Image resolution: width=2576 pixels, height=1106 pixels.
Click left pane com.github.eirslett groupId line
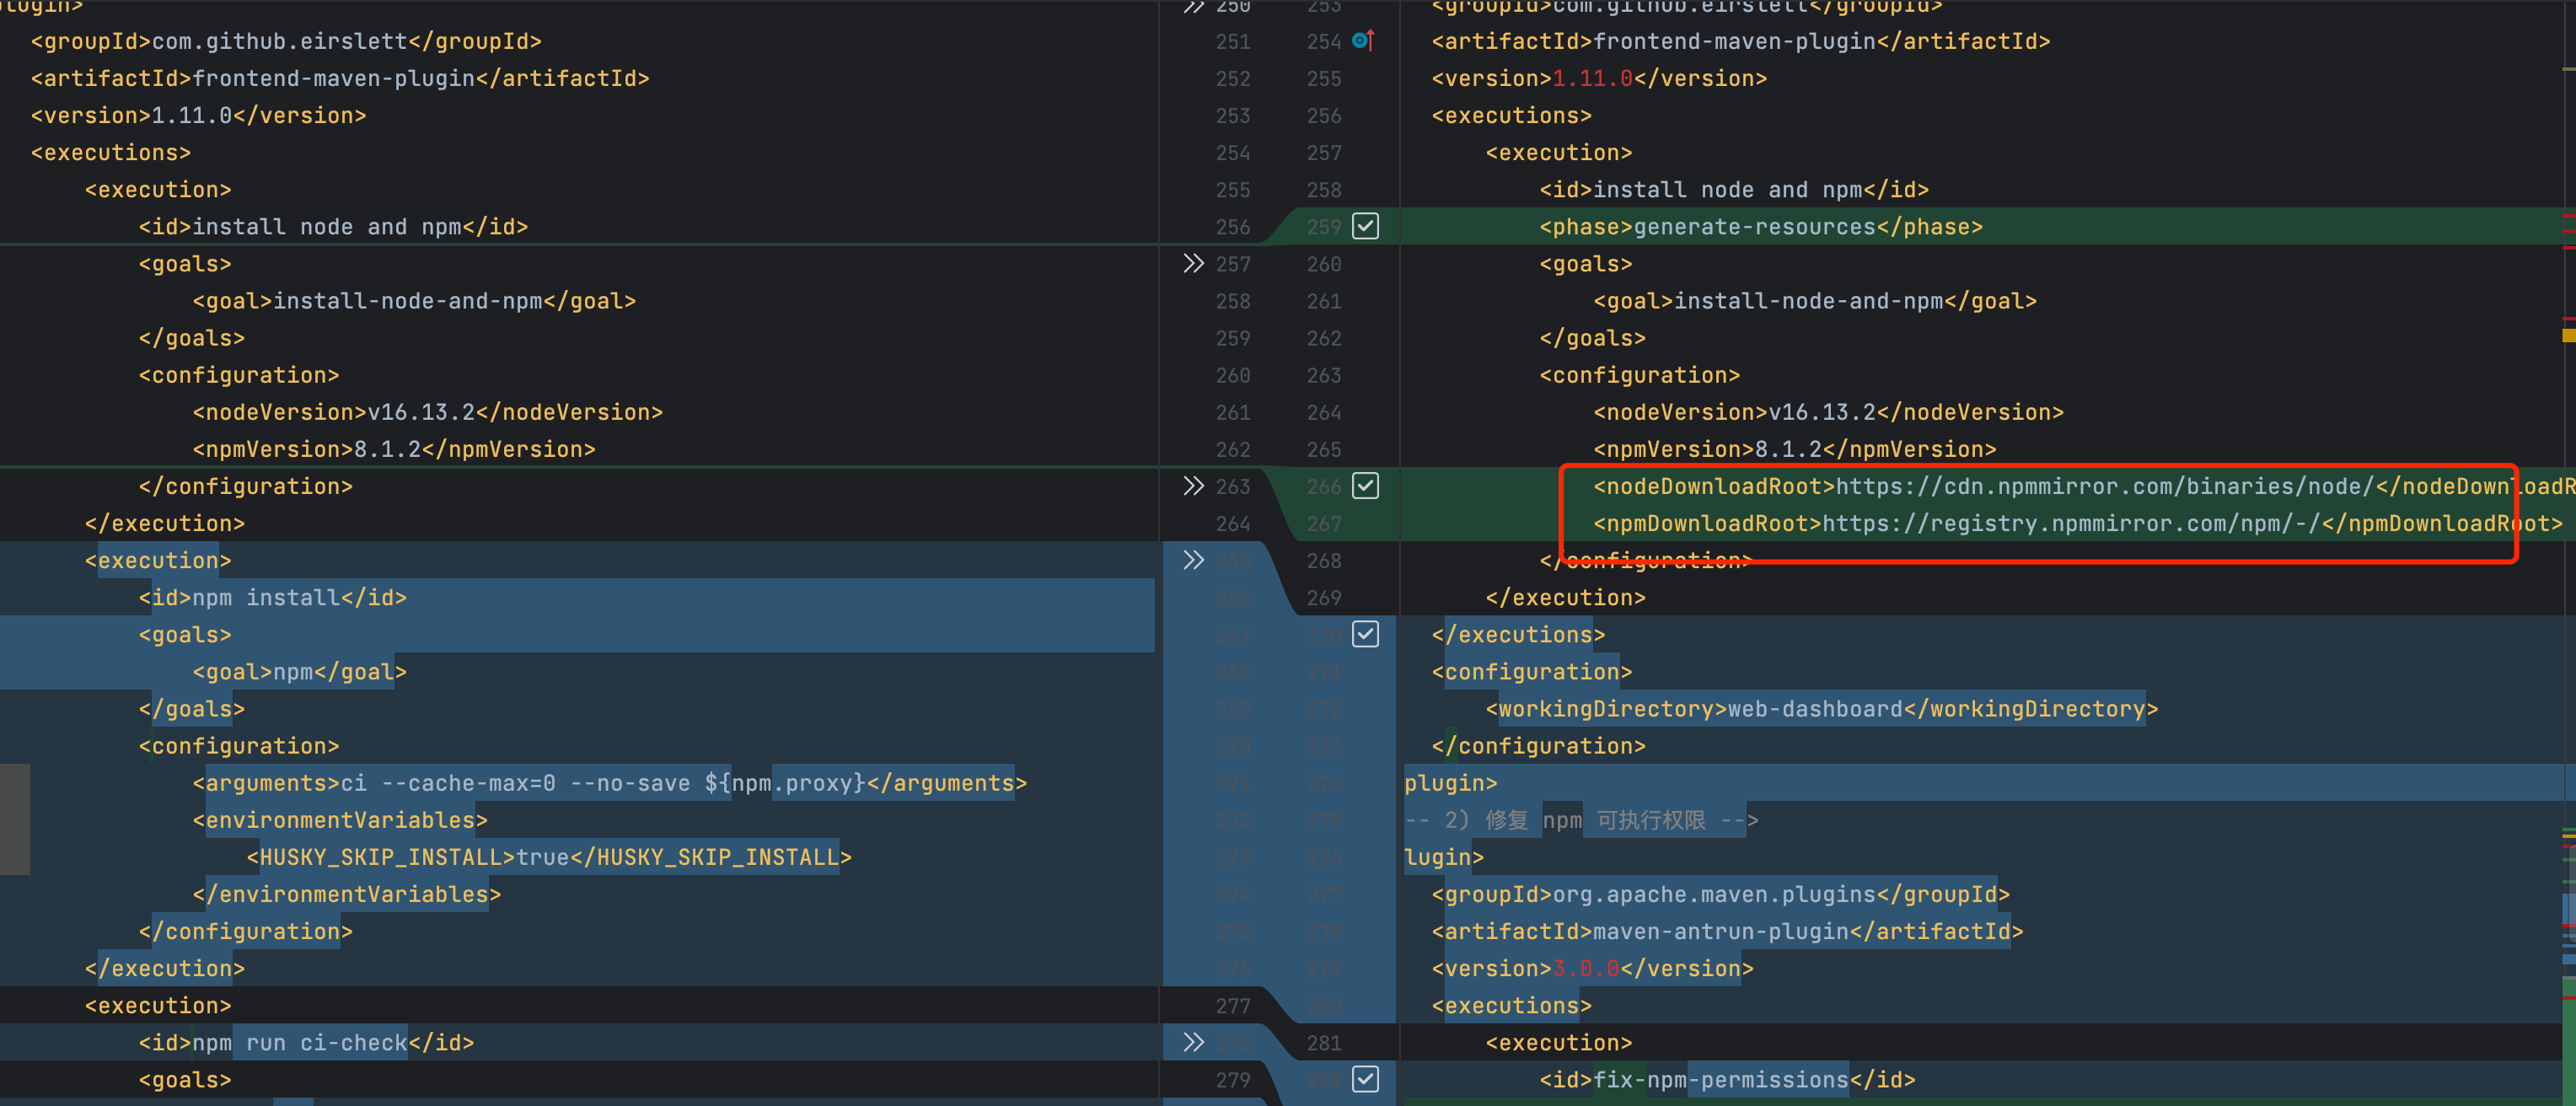[x=286, y=41]
